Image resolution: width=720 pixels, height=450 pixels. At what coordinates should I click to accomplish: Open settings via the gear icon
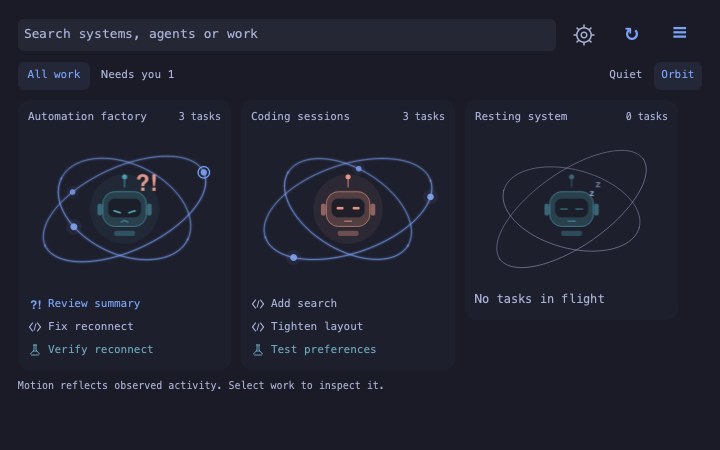coord(584,34)
